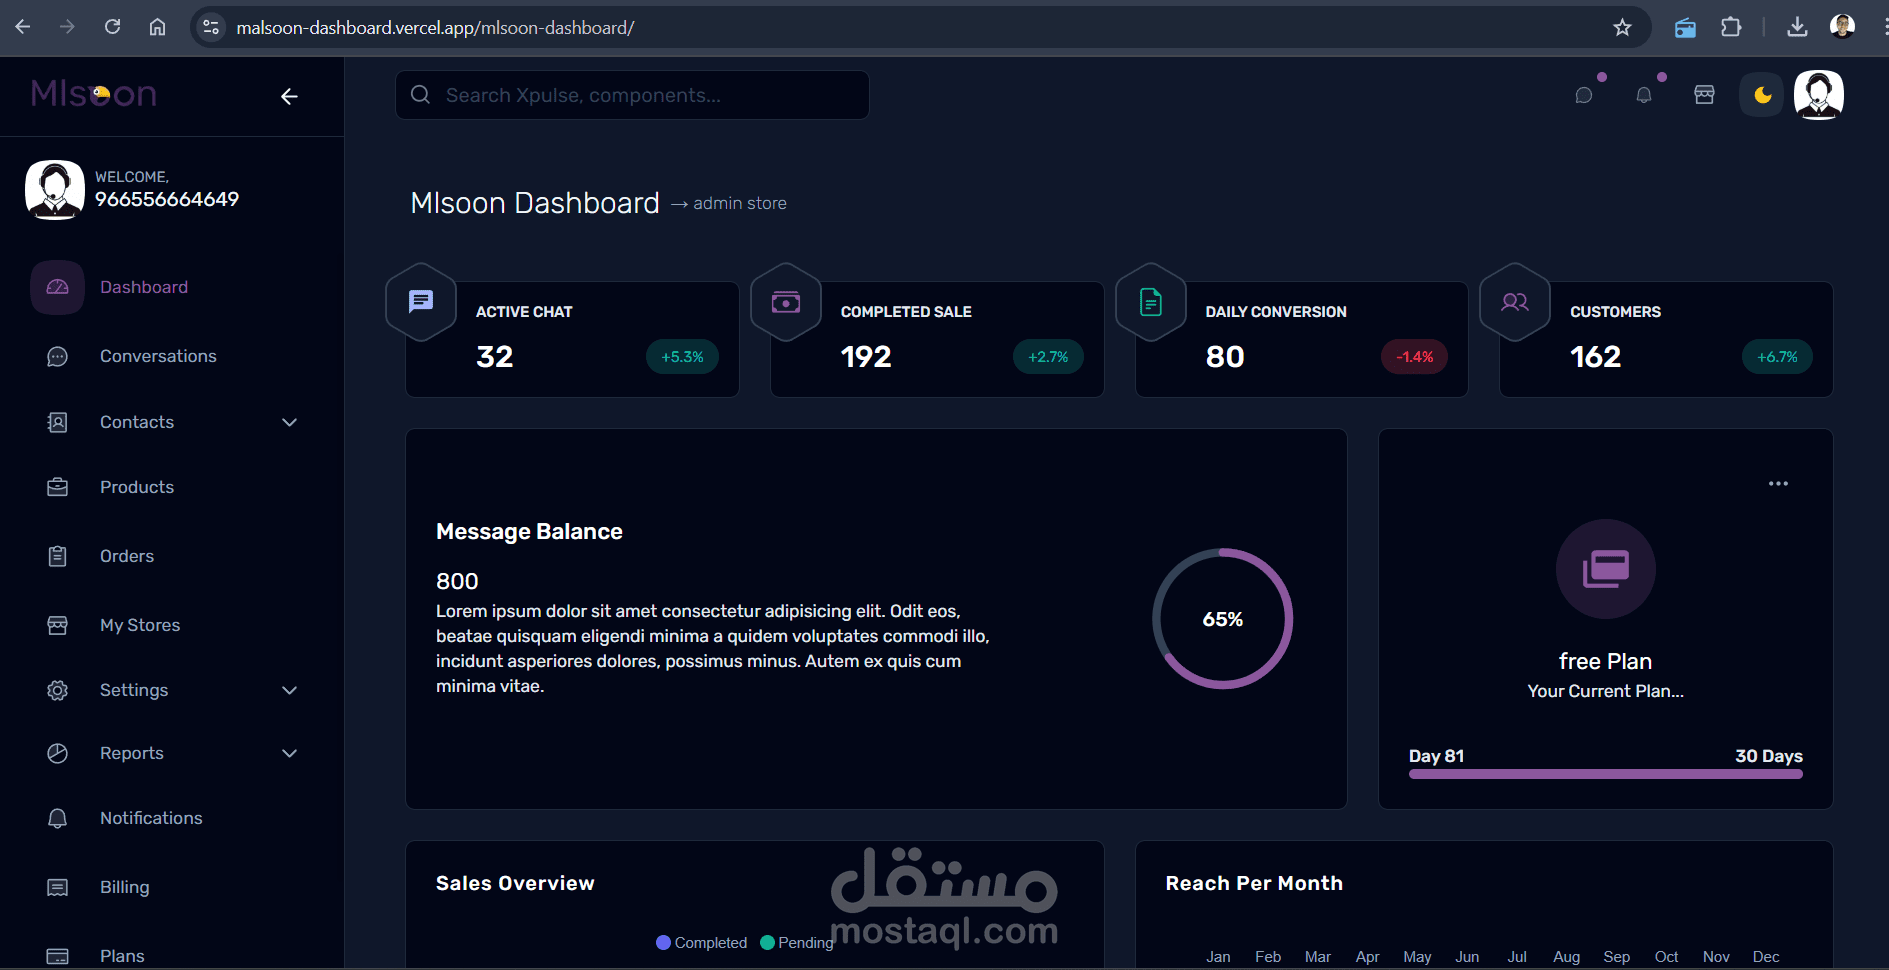The width and height of the screenshot is (1889, 970).
Task: Click the +6.7% Customers badge
Action: [1778, 357]
